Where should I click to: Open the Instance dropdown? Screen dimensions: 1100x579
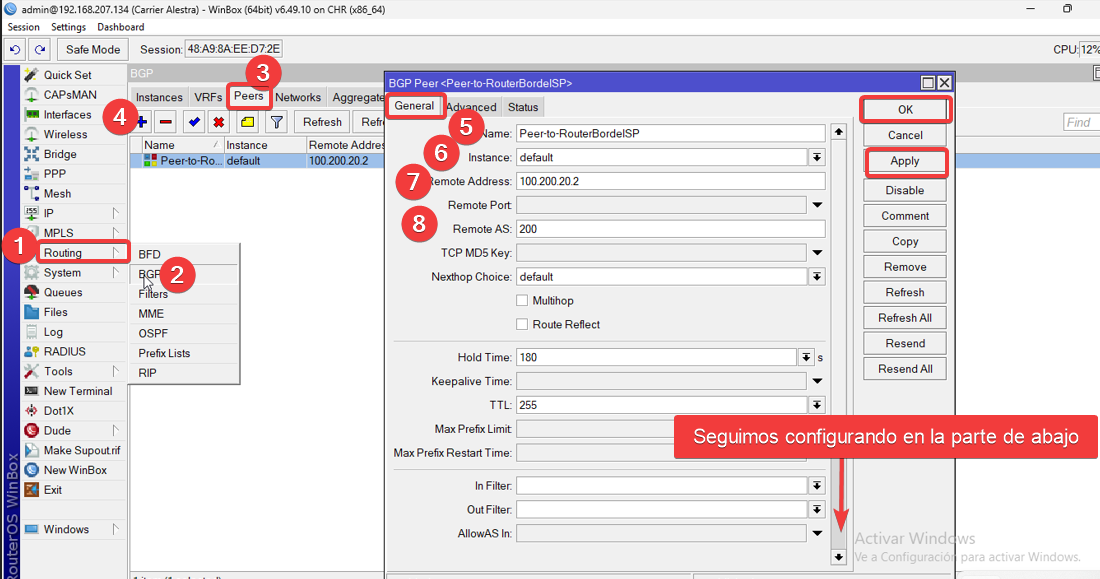coord(817,158)
